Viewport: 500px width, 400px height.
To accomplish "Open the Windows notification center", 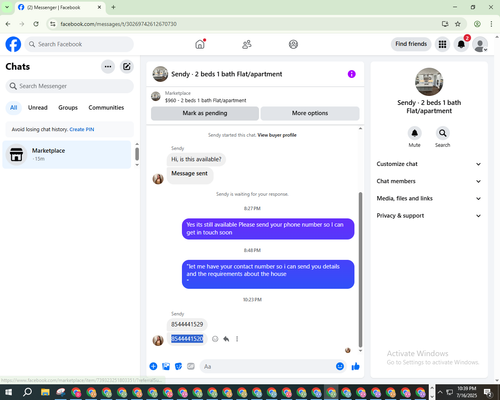I will [488, 392].
